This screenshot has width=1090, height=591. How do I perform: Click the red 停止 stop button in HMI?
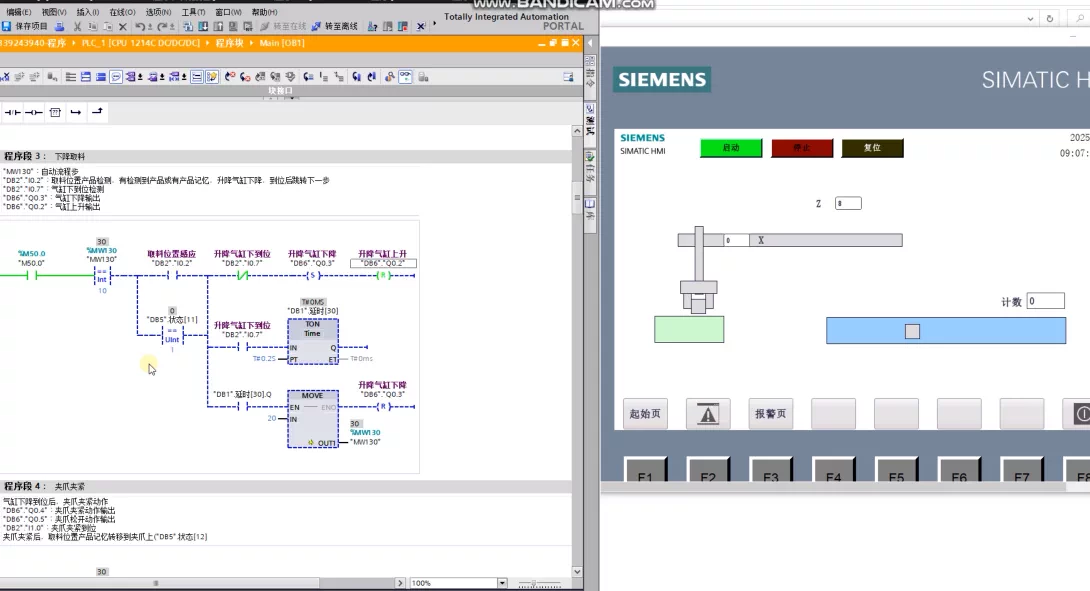click(802, 148)
